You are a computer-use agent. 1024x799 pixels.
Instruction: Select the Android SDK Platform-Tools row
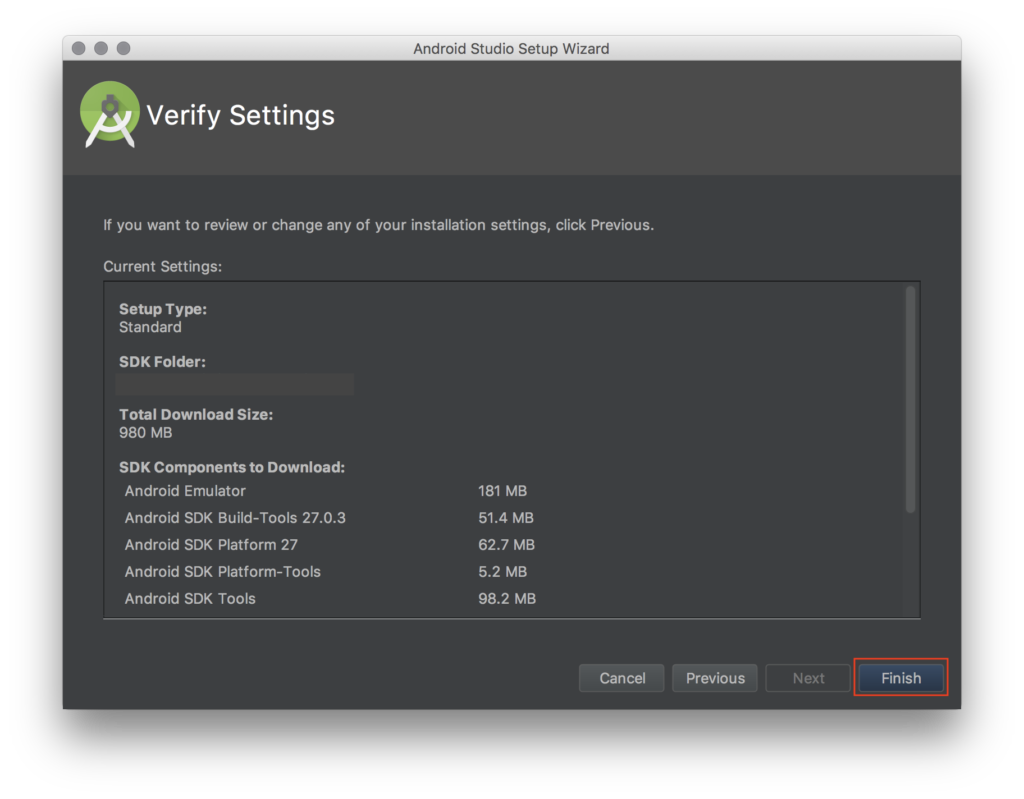327,571
